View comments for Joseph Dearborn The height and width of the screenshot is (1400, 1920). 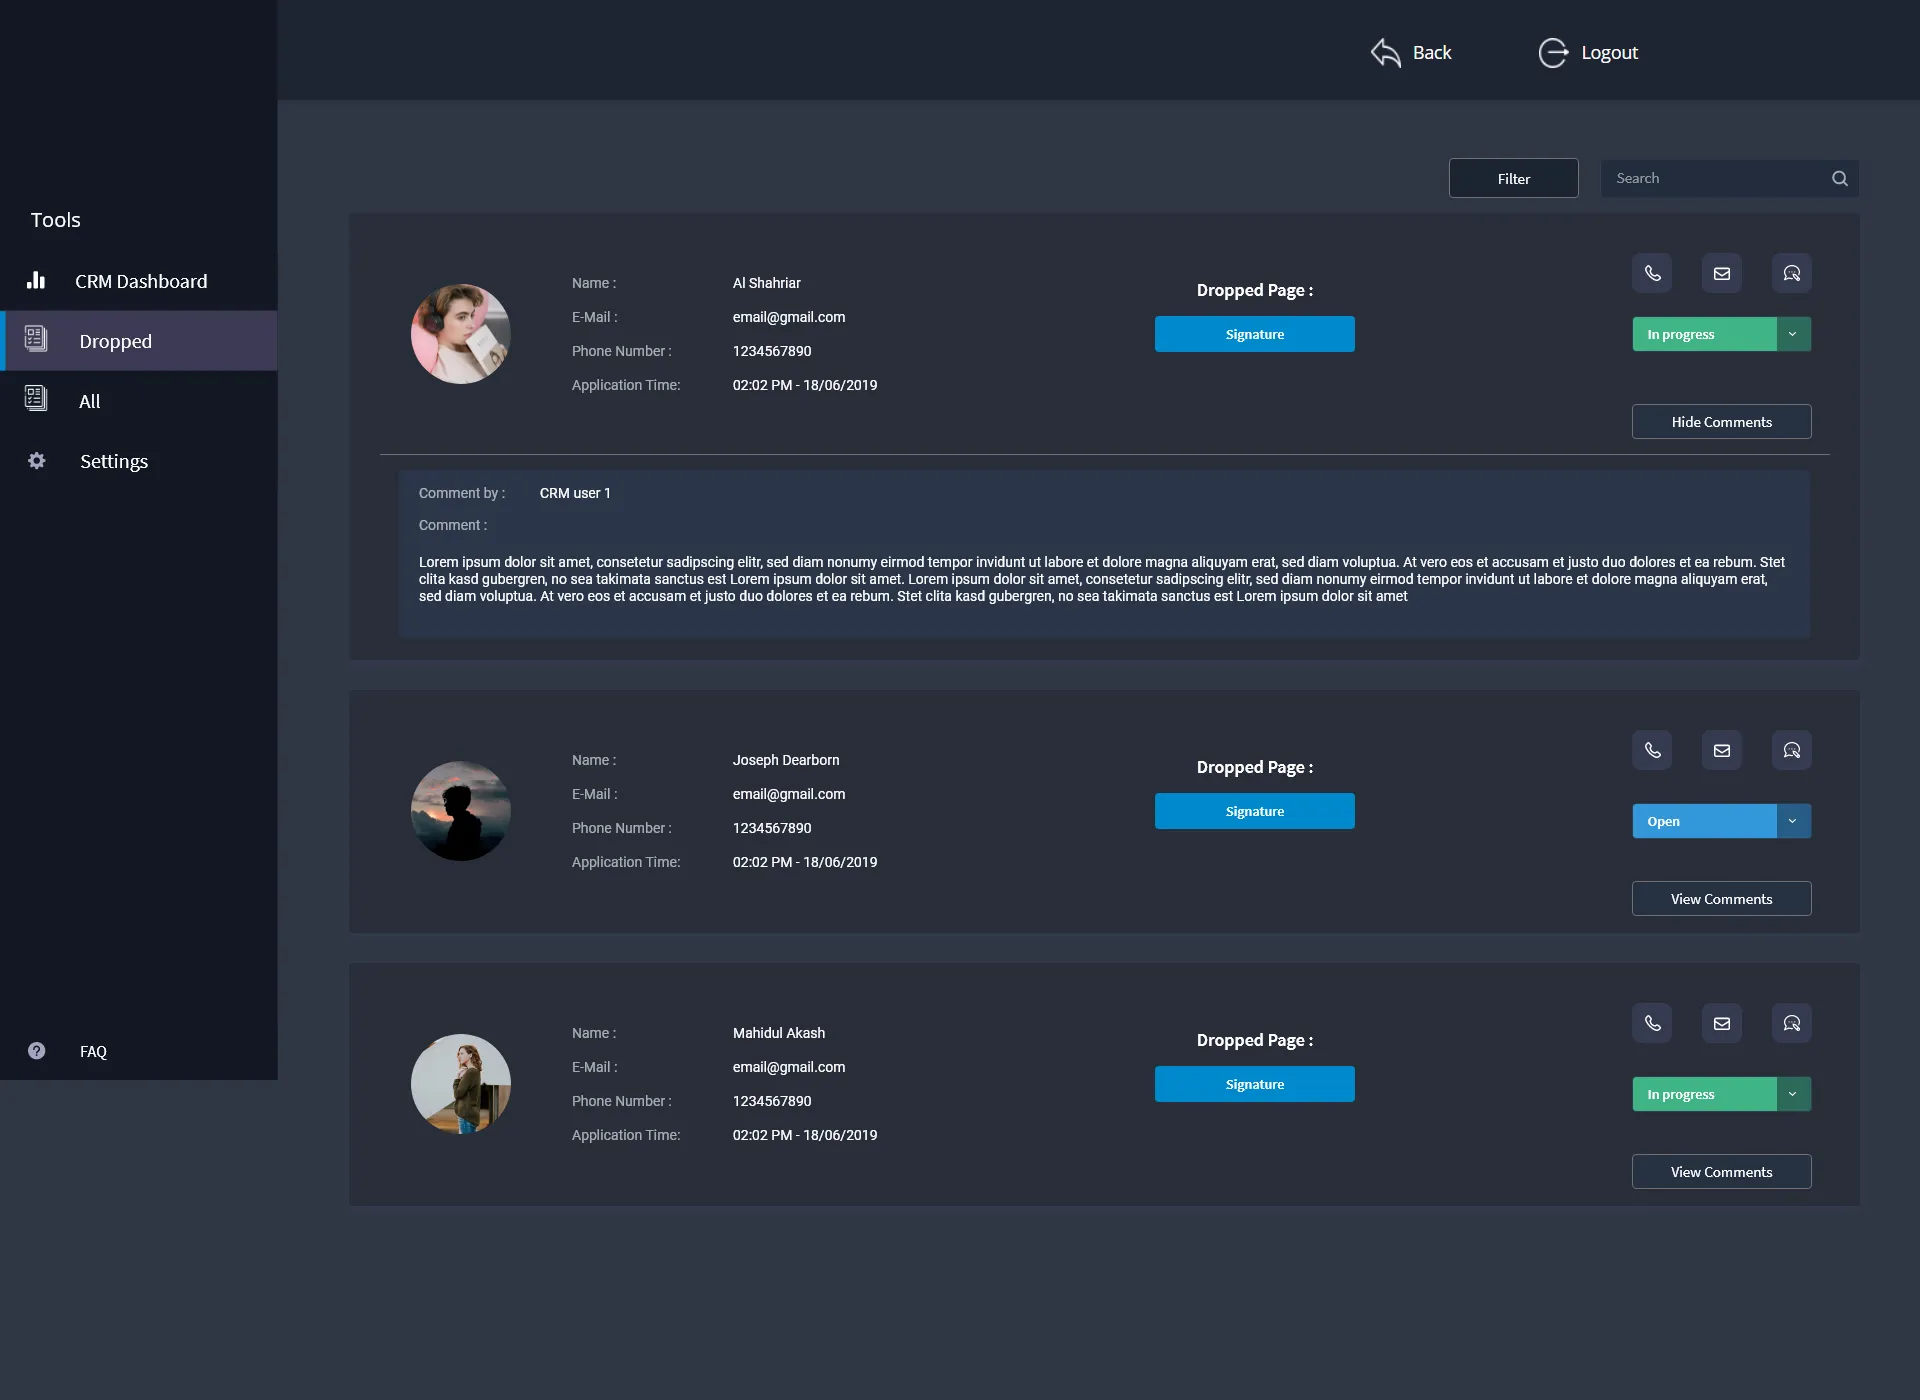1721,899
